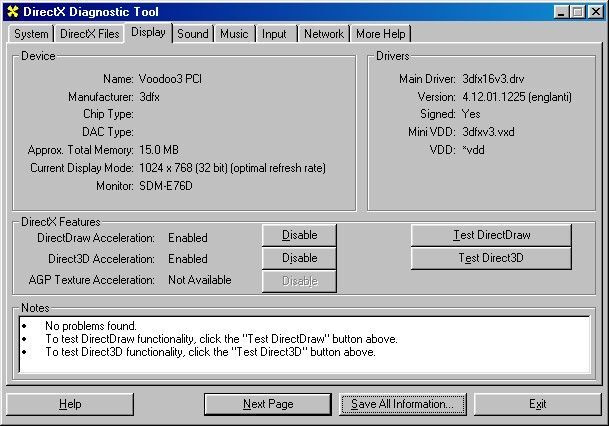This screenshot has width=609, height=426.
Task: Click Save All Information button
Action: [403, 404]
